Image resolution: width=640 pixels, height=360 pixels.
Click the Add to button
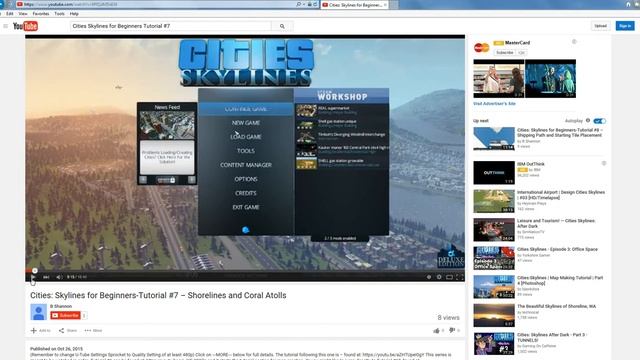[41, 331]
